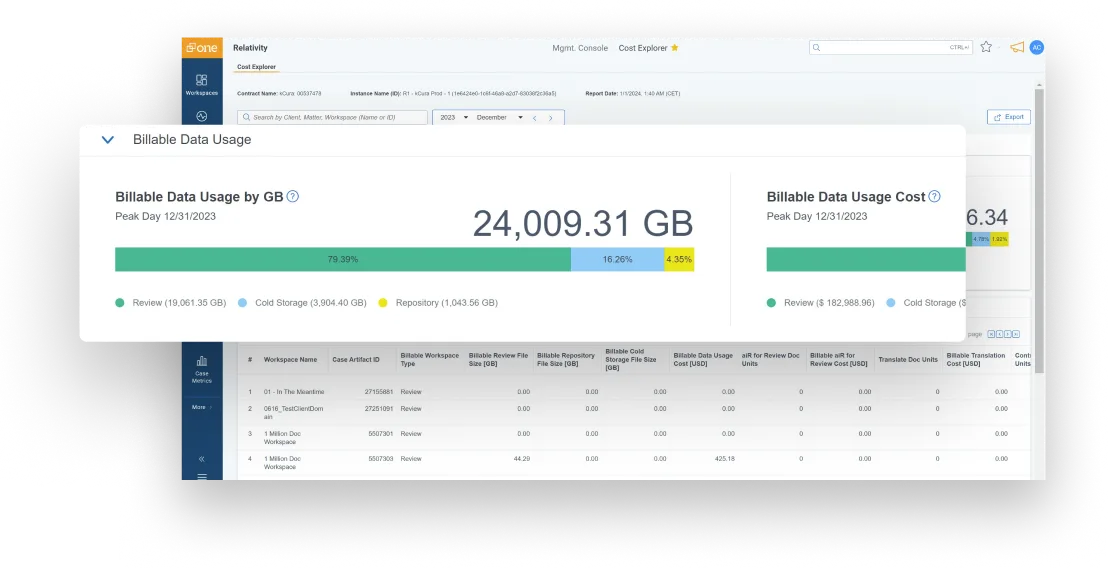1109x569 pixels.
Task: Open the 2023 year dropdown
Action: point(454,117)
